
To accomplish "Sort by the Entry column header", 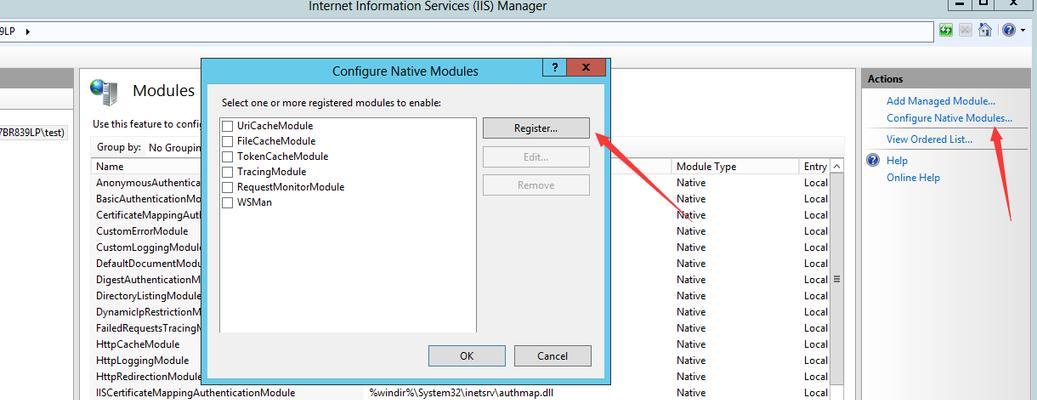I will coord(815,167).
